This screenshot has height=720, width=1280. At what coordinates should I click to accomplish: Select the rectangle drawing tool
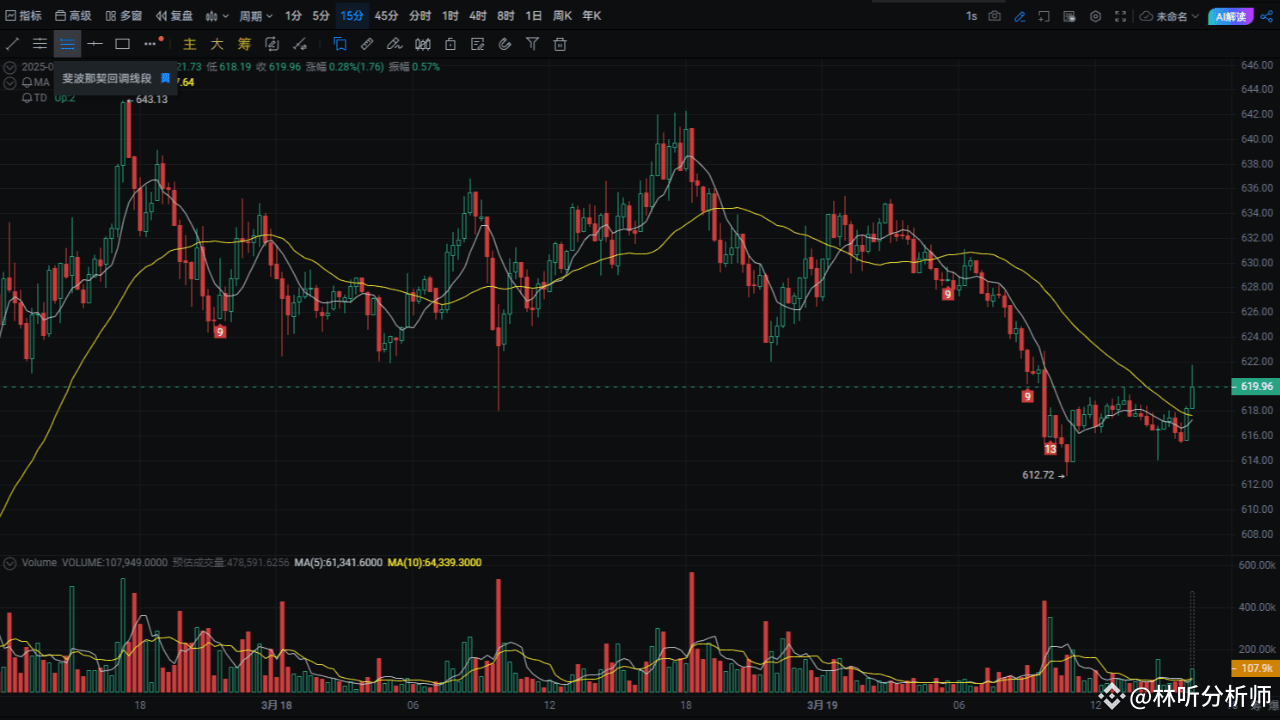tap(122, 43)
